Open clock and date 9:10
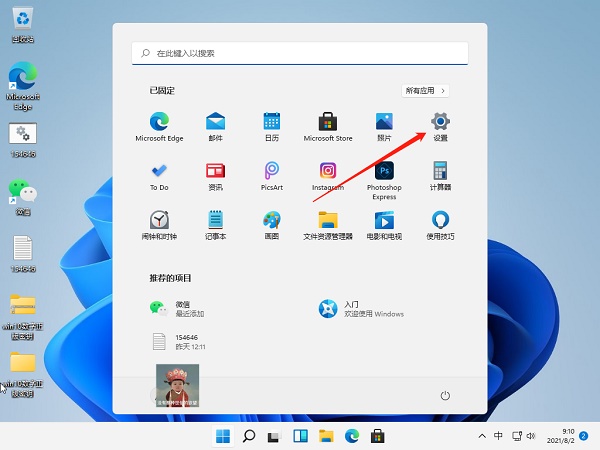Viewport: 600px width, 450px height. point(561,436)
